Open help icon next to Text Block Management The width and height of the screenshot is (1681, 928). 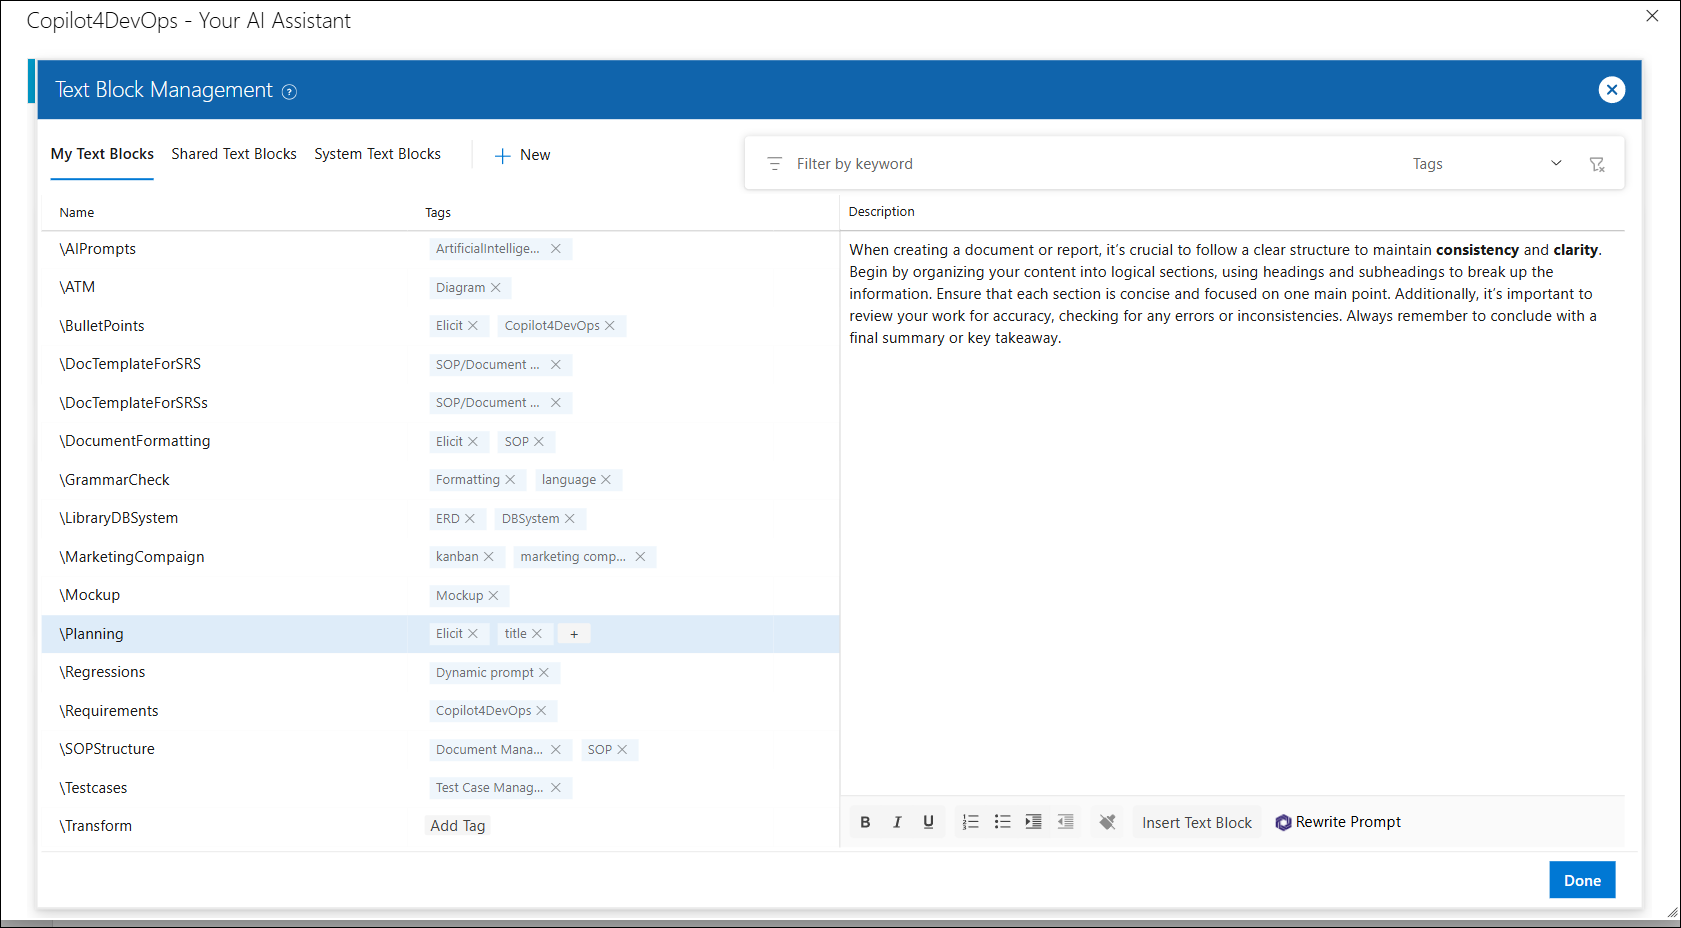(x=289, y=92)
